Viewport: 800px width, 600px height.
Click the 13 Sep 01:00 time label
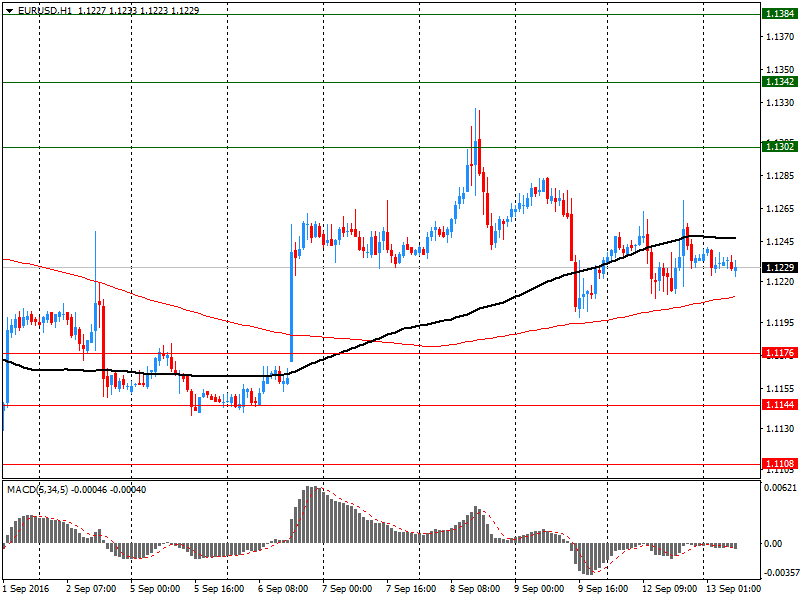click(733, 589)
